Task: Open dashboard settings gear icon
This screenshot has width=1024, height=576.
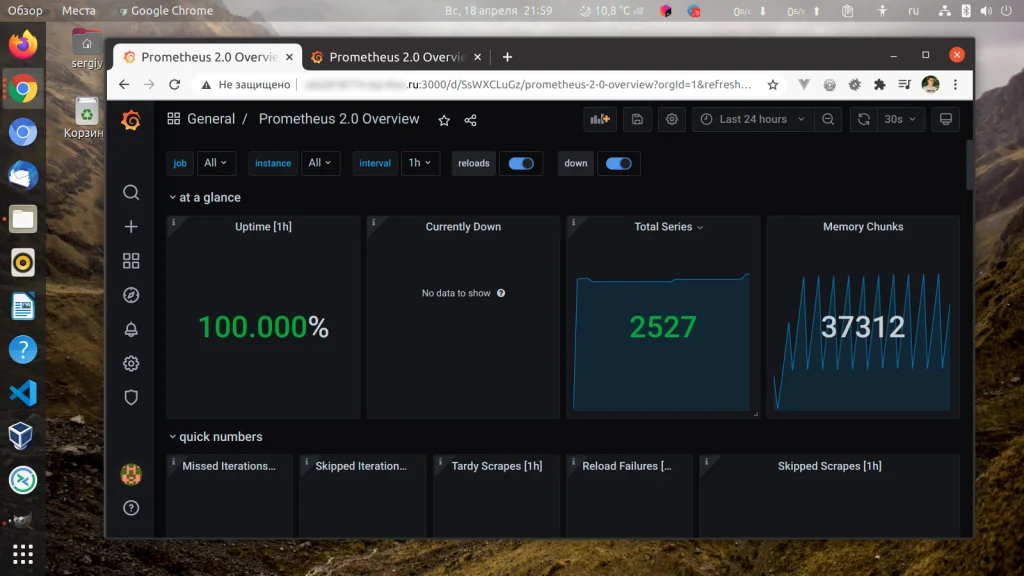Action: pyautogui.click(x=671, y=119)
